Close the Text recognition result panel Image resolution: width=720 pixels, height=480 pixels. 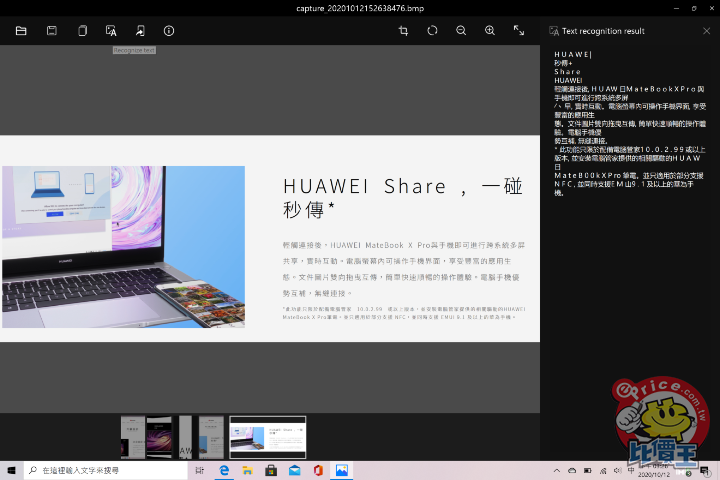[x=706, y=31]
